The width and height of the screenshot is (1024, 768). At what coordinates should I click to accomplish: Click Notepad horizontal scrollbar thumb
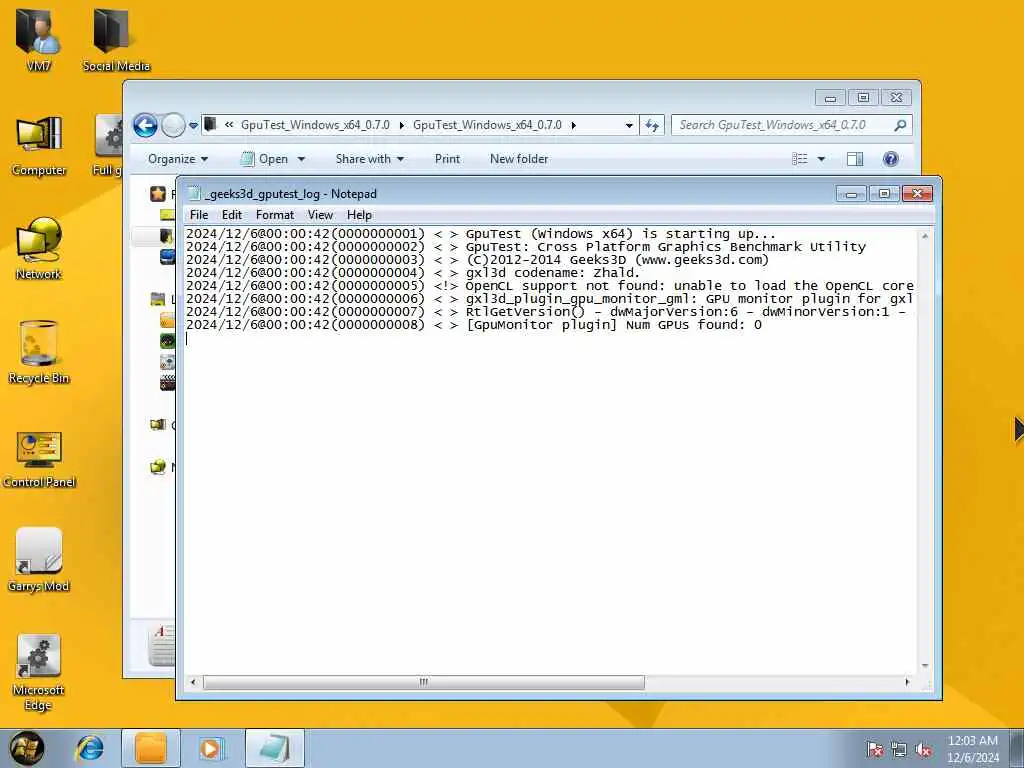tap(423, 682)
